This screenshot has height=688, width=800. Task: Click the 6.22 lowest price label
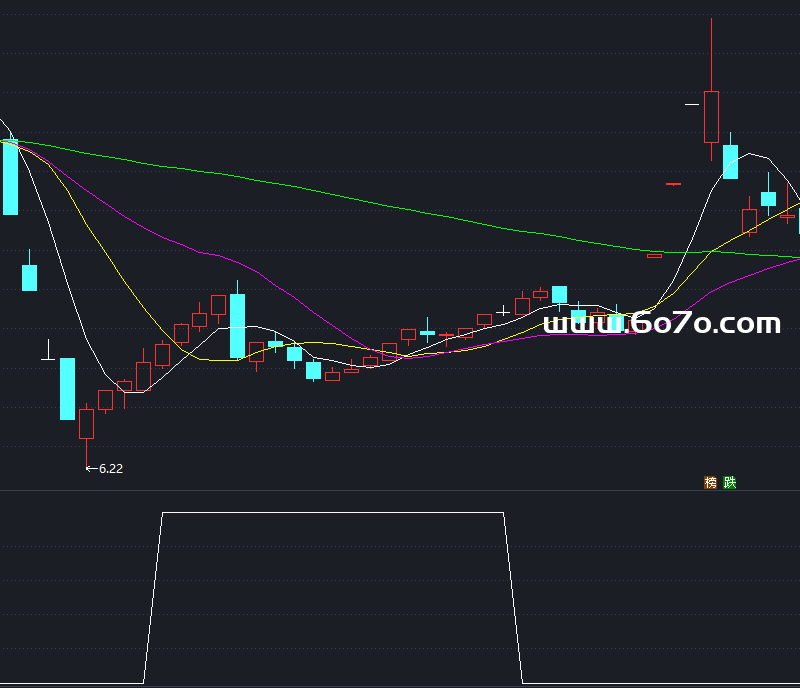tap(110, 468)
